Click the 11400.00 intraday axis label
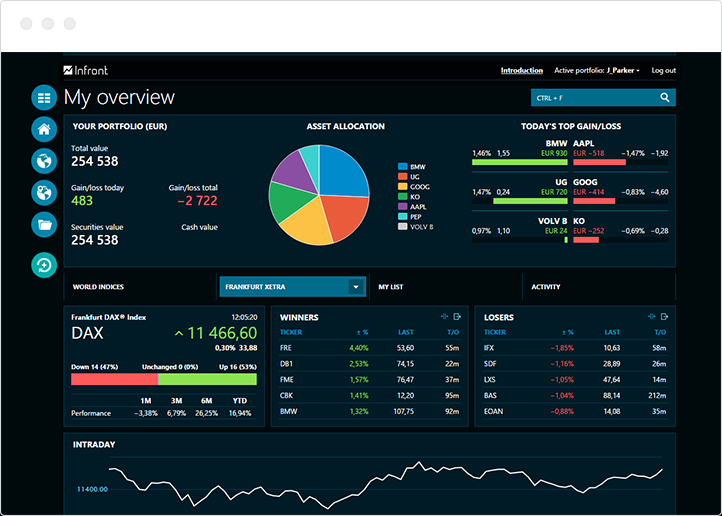Screen dimensions: 722x516 92,489
